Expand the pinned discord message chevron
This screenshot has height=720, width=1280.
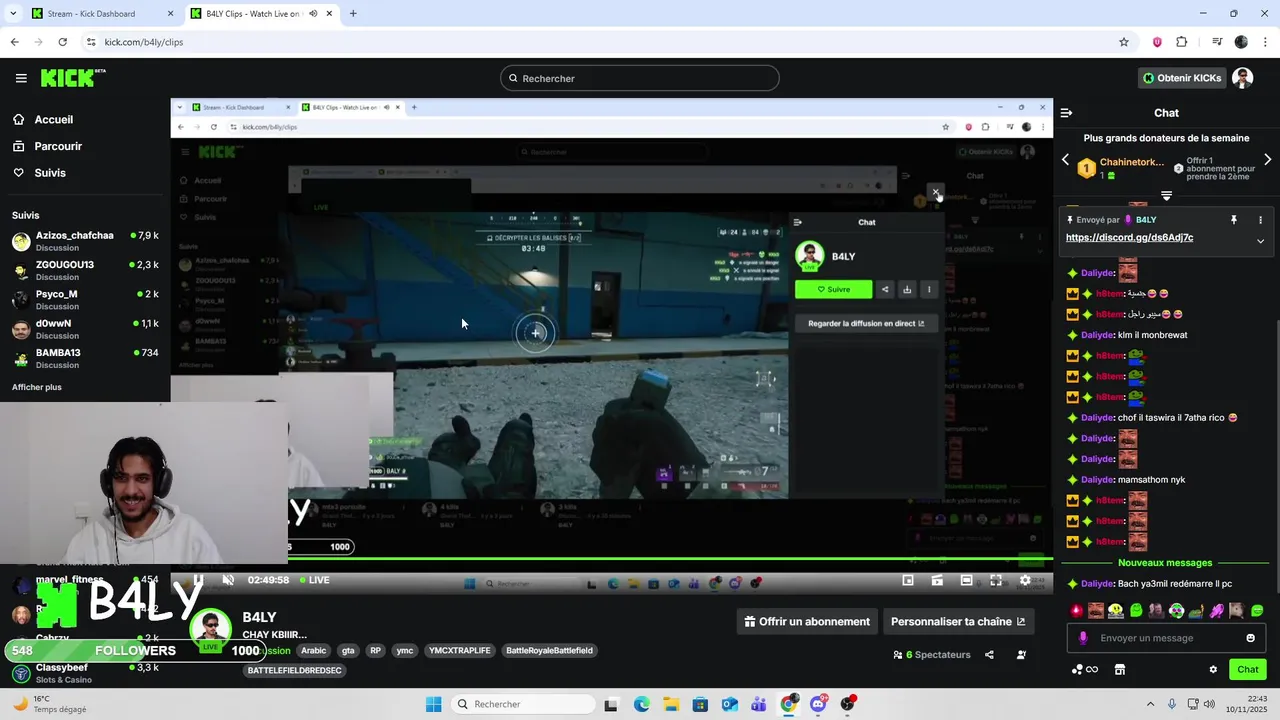tap(1260, 241)
